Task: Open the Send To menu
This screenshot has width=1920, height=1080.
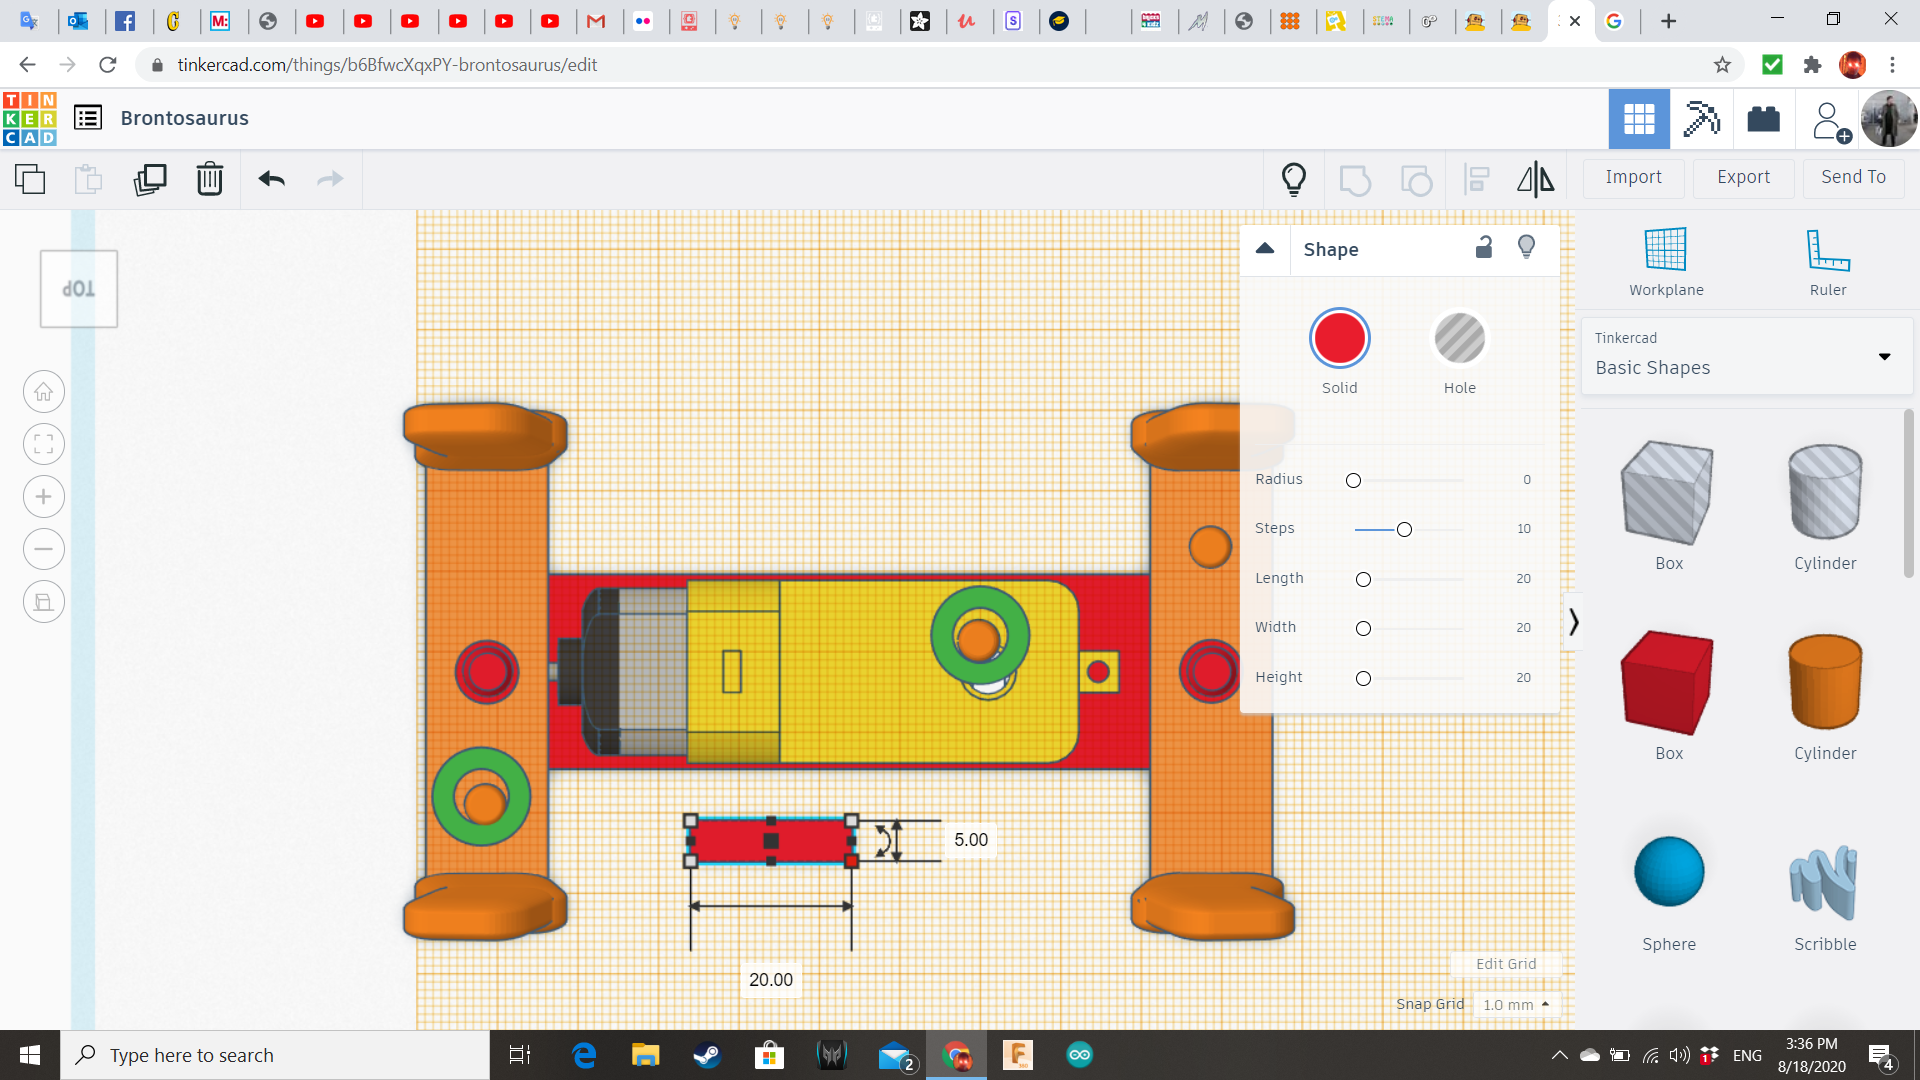Action: [x=1853, y=177]
